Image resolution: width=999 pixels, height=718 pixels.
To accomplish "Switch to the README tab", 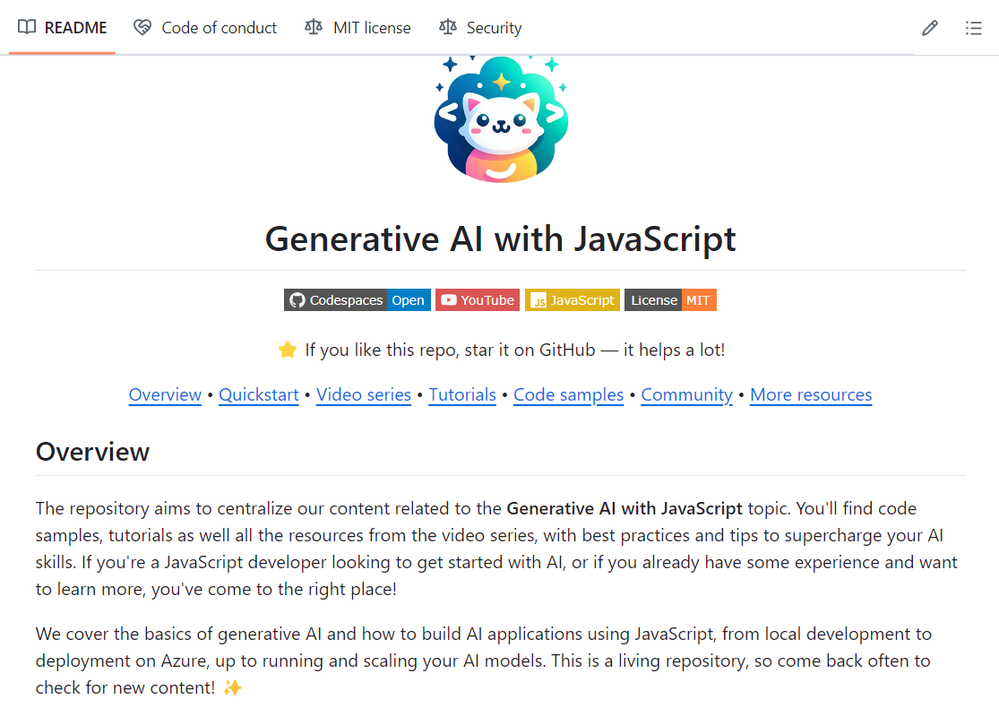I will [62, 28].
